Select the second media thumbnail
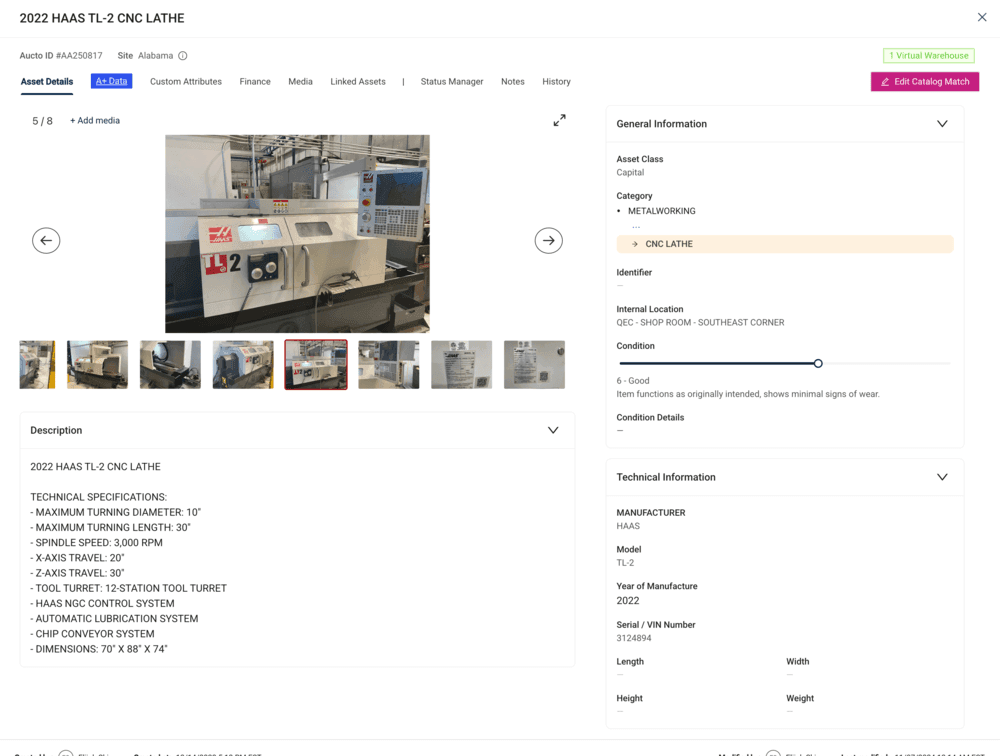The image size is (1000, 756). click(x=98, y=365)
